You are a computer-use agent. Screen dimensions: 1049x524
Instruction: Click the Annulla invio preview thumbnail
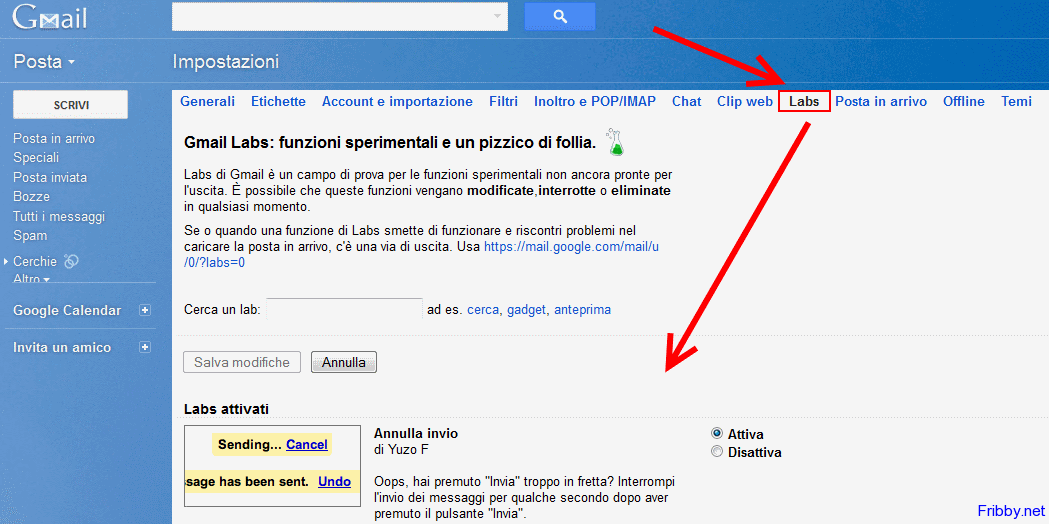[272, 466]
